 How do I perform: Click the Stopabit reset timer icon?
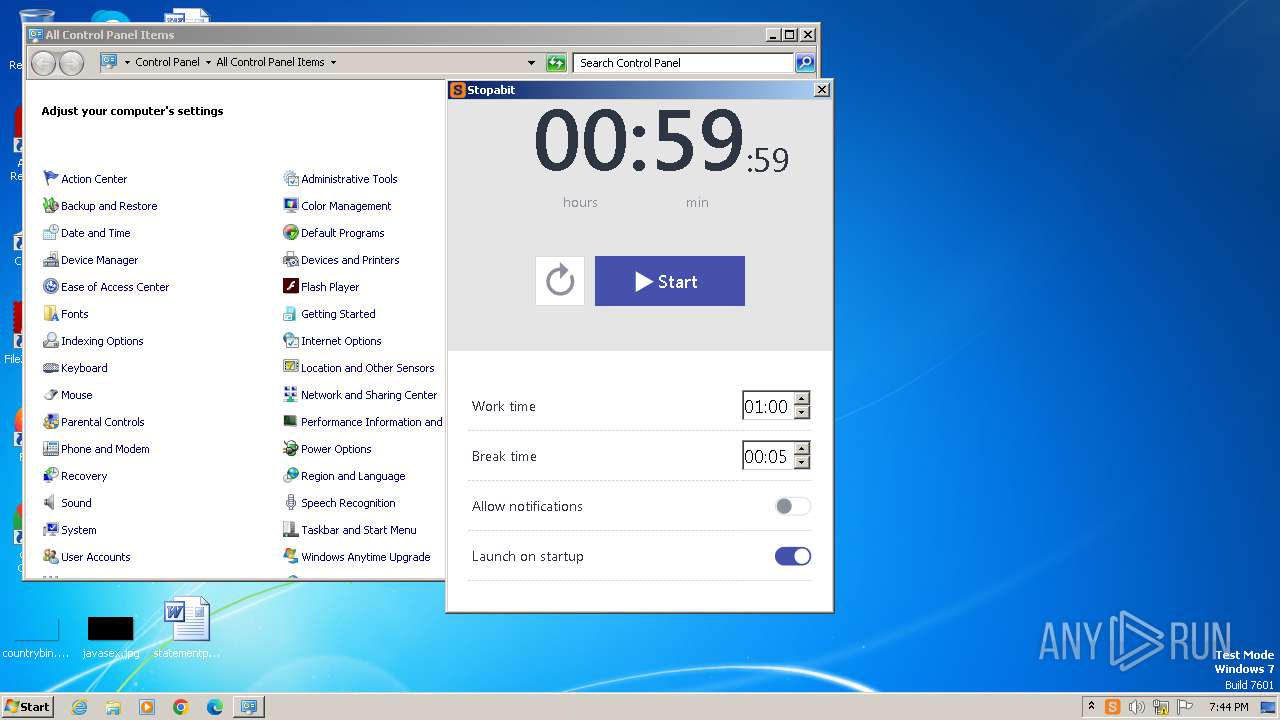(560, 281)
